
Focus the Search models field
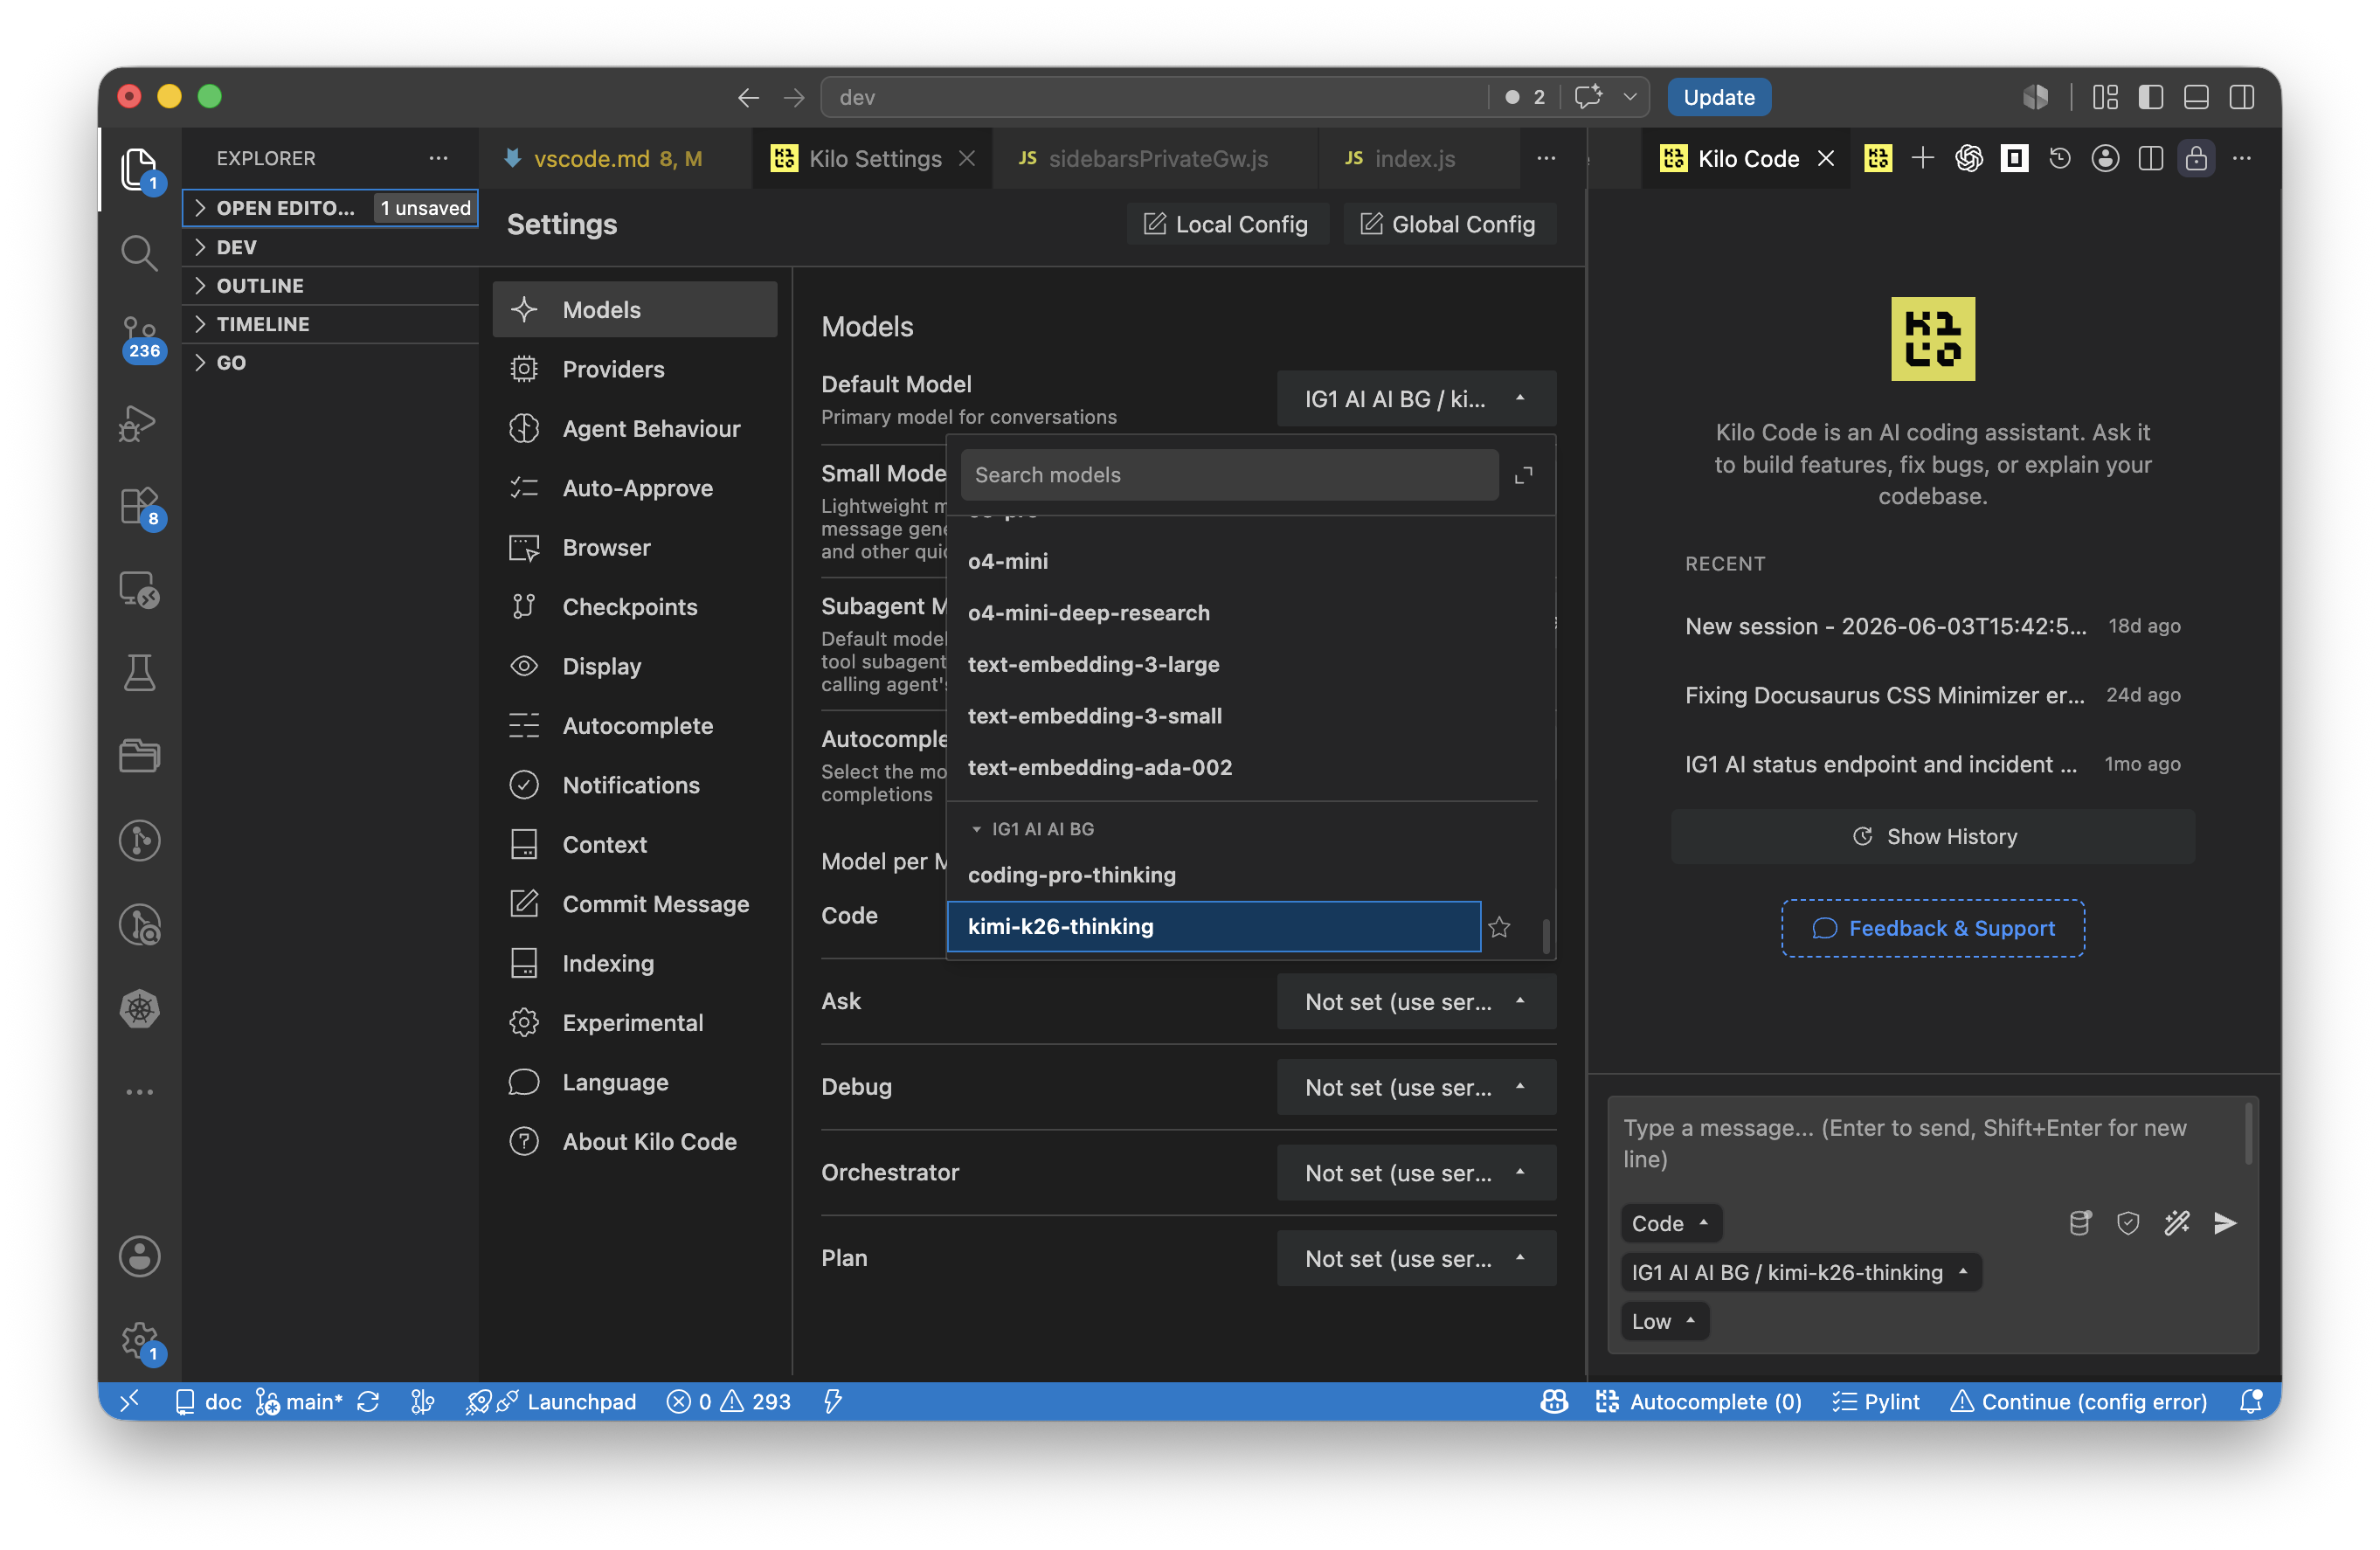tap(1229, 475)
